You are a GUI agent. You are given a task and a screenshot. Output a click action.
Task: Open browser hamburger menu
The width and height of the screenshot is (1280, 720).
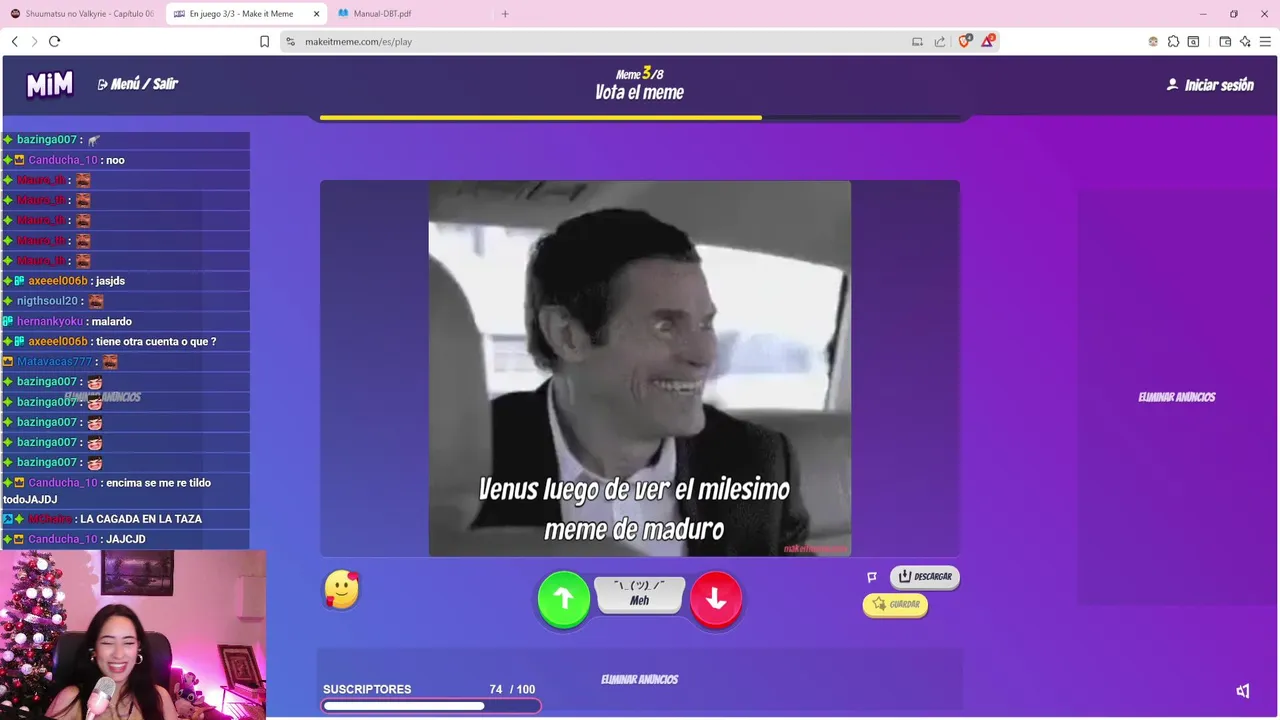(1265, 41)
